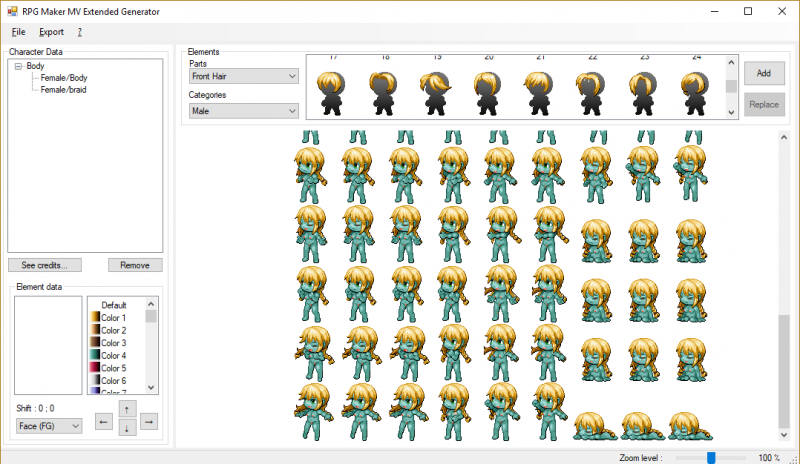
Task: Click the shift left arrow button
Action: [x=104, y=422]
